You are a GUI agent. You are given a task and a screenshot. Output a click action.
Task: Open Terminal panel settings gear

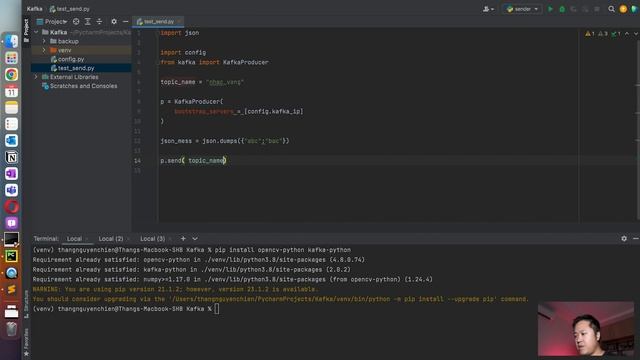tap(624, 239)
